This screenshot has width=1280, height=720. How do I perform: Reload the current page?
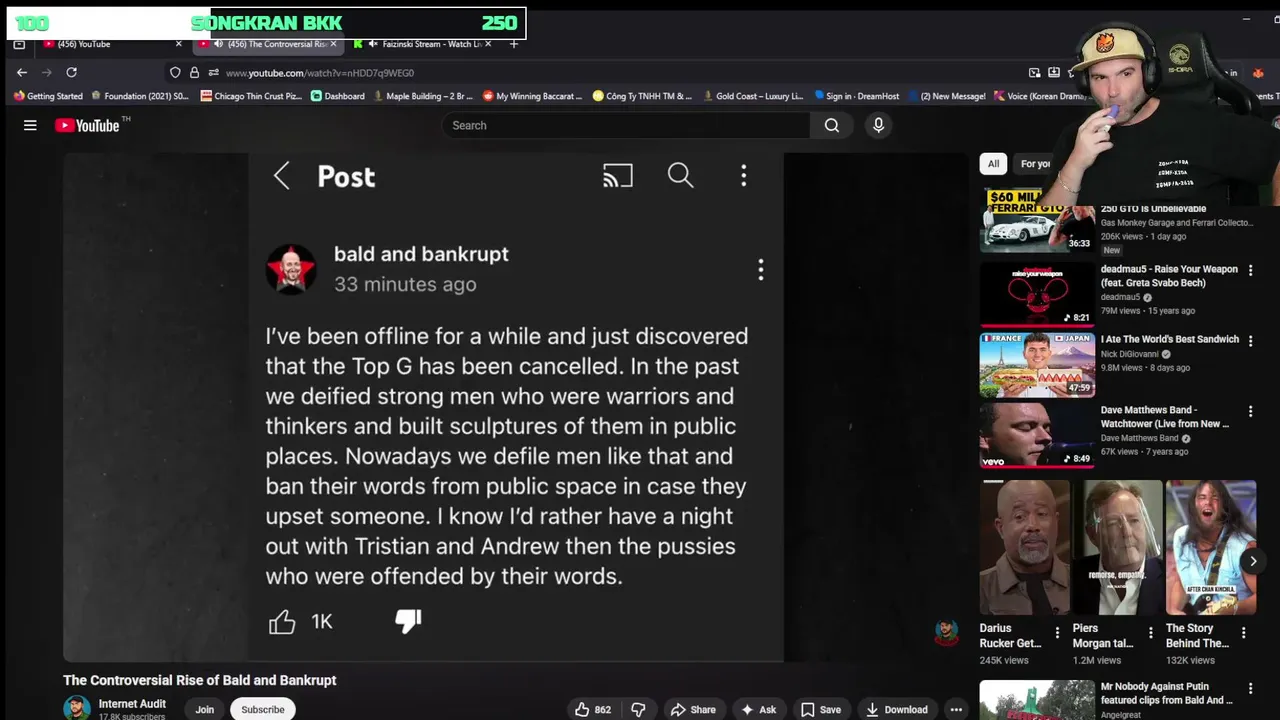coord(71,72)
